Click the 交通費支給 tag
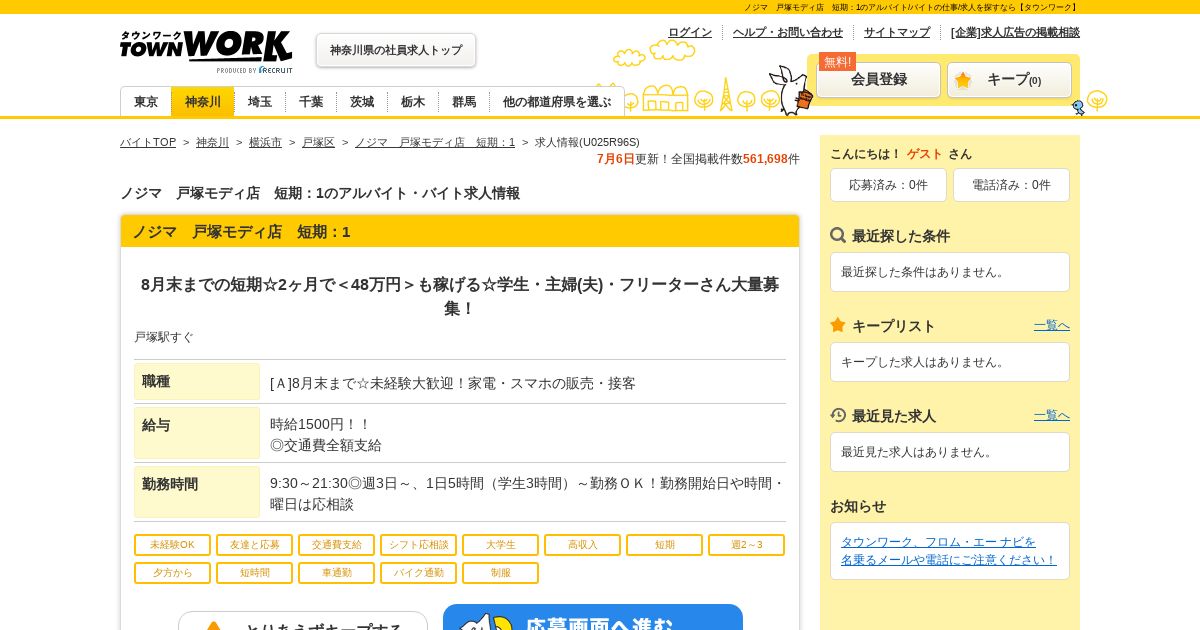1200x630 pixels. click(x=336, y=545)
